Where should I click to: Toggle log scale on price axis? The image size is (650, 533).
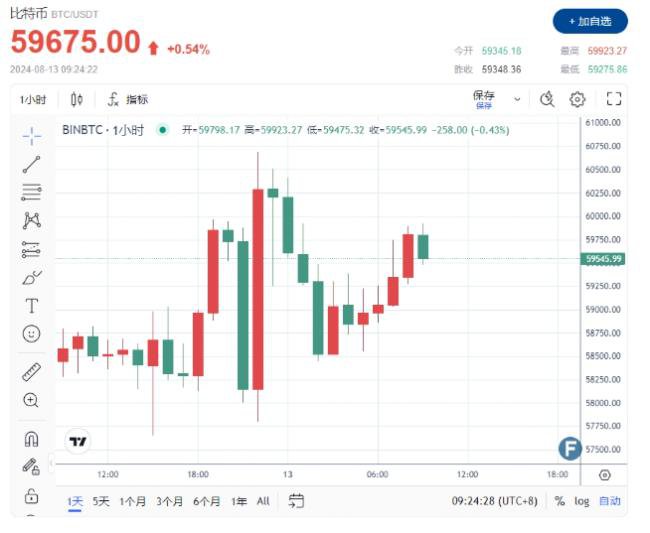pyautogui.click(x=582, y=501)
